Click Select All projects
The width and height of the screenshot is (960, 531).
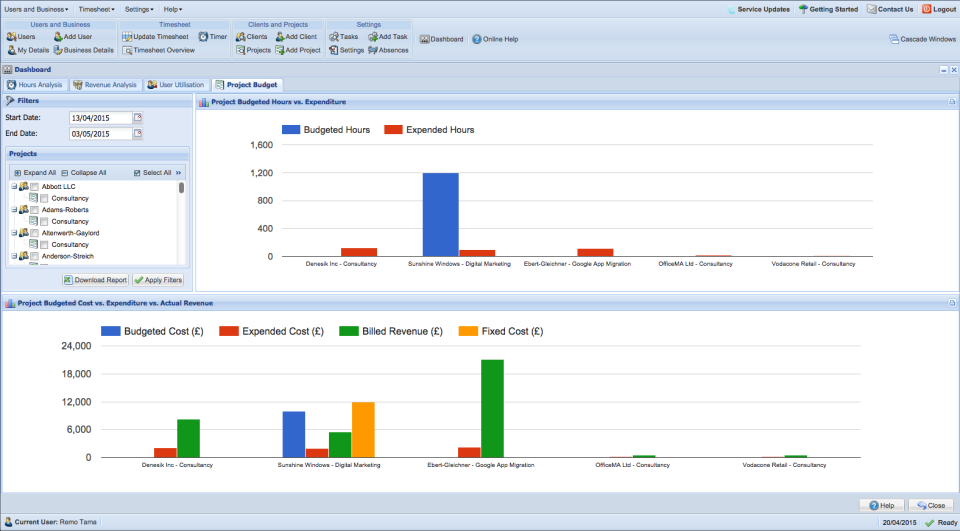pos(152,173)
